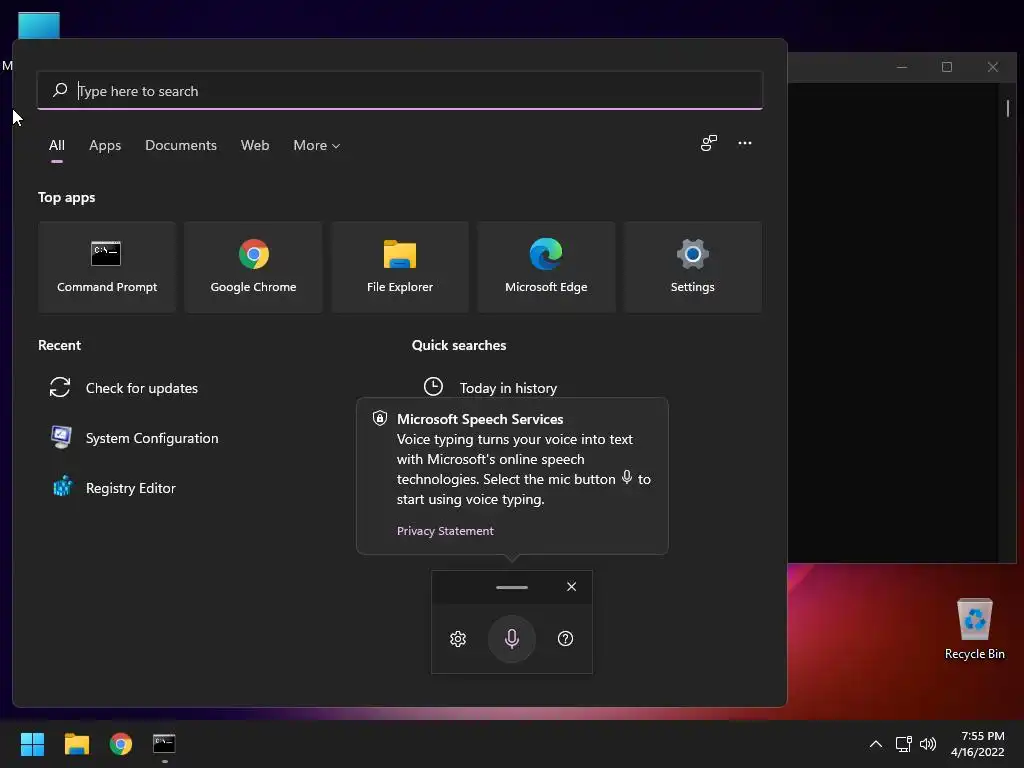Minimize the background Command Prompt window
The height and width of the screenshot is (768, 1024).
click(902, 67)
